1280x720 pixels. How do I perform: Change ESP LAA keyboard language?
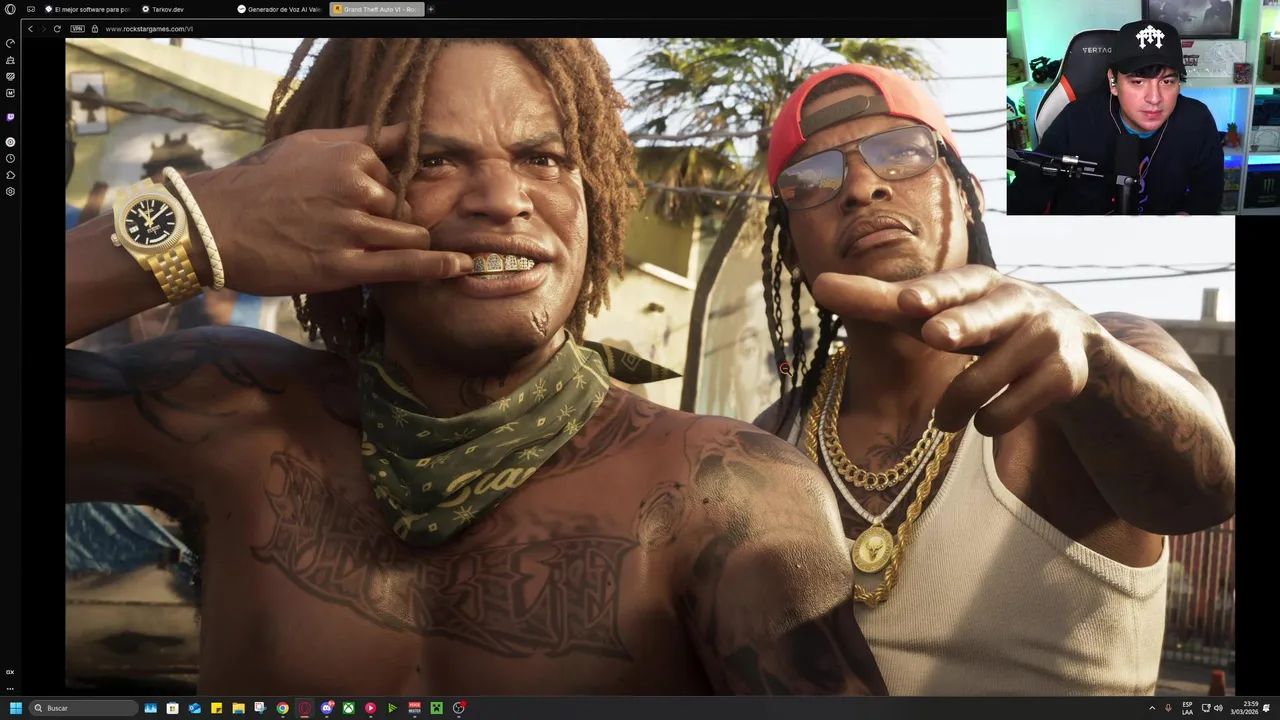(1187, 708)
